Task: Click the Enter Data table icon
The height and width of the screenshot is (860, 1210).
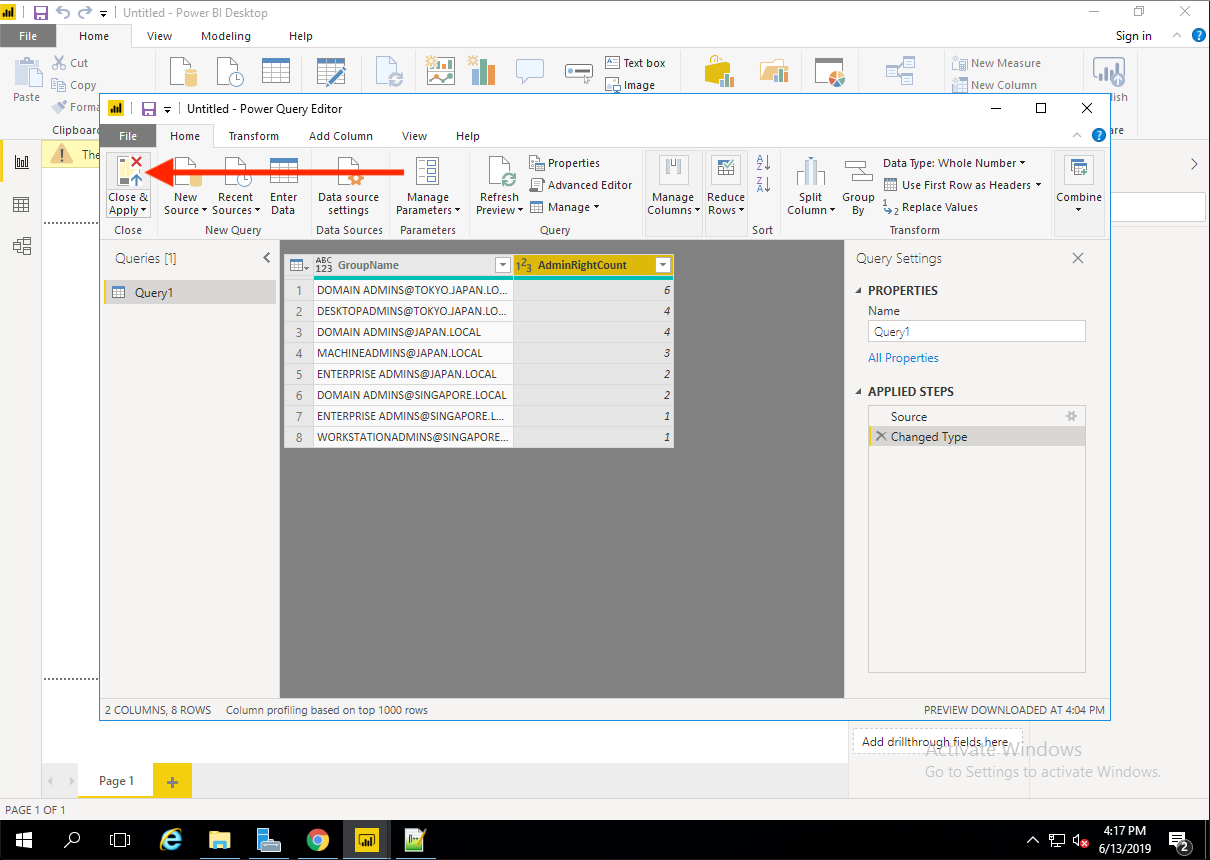Action: coord(283,171)
